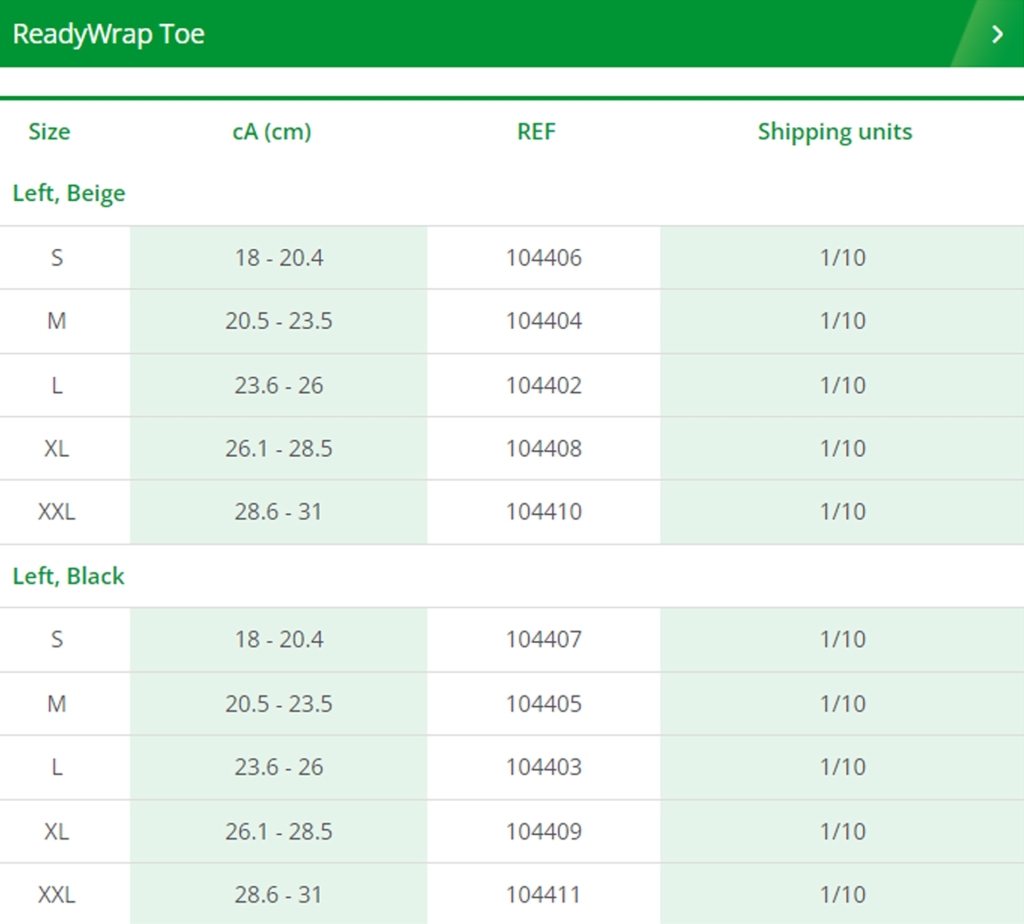Viewport: 1024px width, 924px height.
Task: Select REF number 104405
Action: pyautogui.click(x=543, y=704)
